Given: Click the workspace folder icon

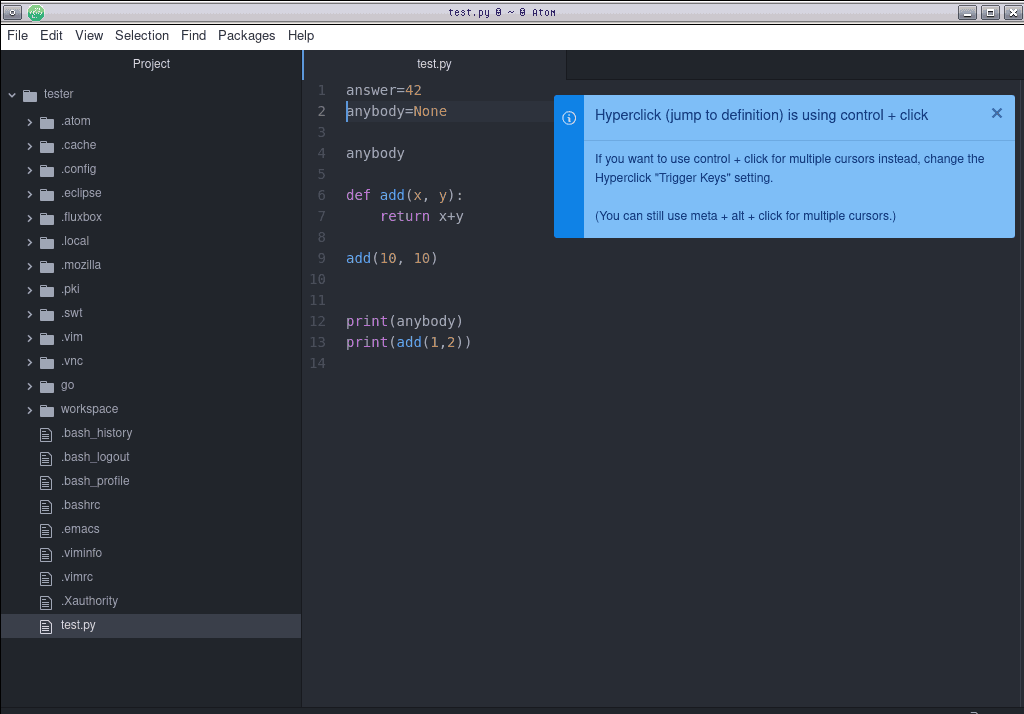Looking at the screenshot, I should click(47, 410).
